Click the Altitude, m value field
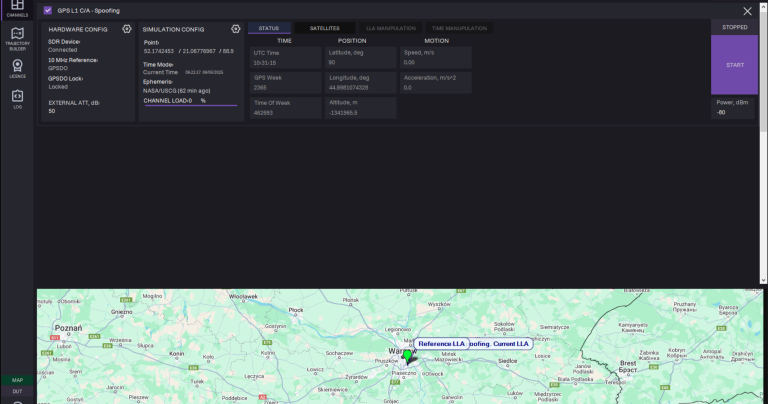Screen dimensions: 768x404 tap(360, 108)
